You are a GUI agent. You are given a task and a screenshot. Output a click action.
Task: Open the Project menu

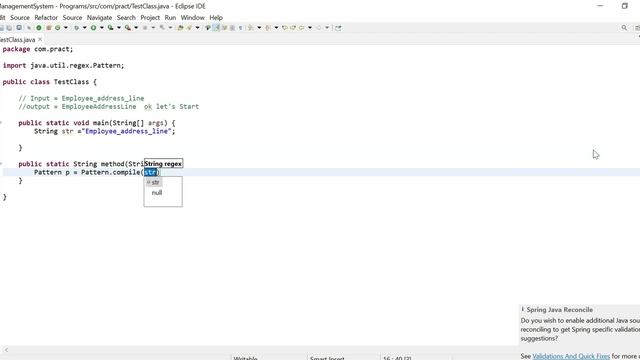(150, 18)
